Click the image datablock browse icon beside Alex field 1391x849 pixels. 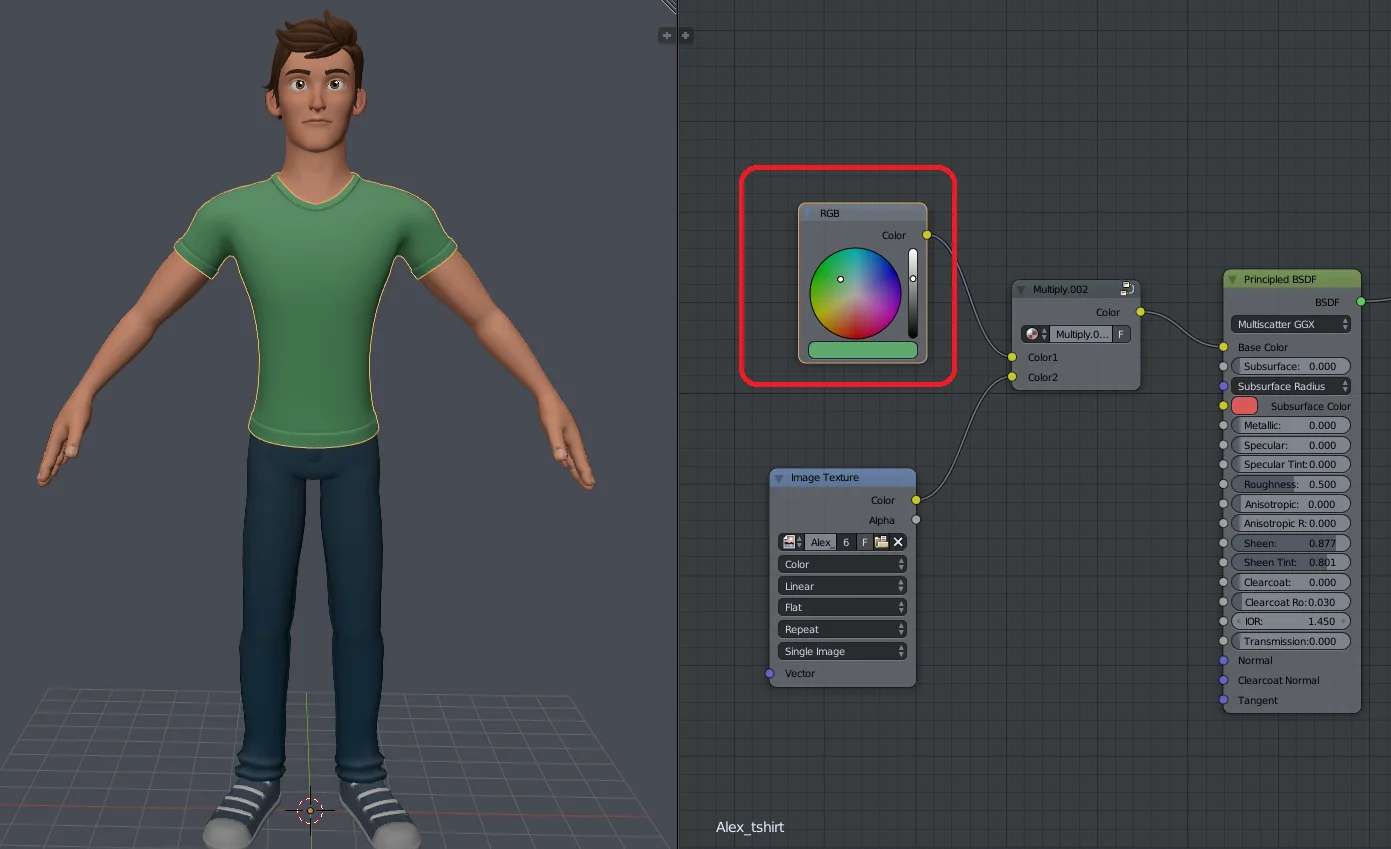point(789,542)
